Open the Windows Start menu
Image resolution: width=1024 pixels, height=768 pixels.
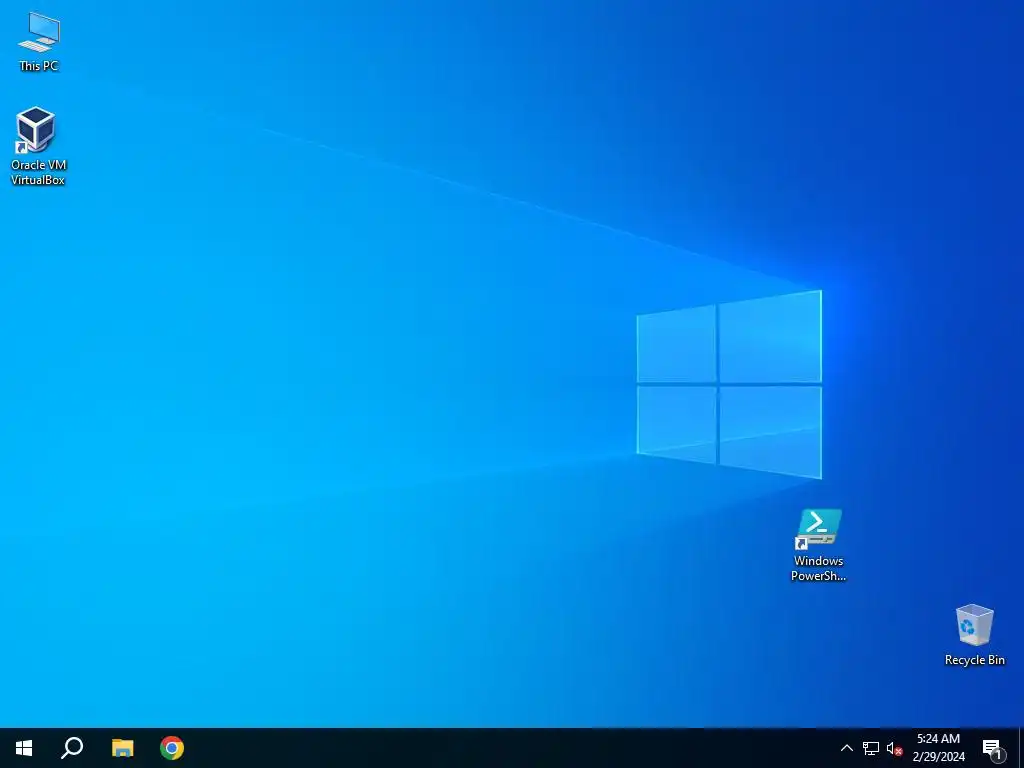click(24, 748)
